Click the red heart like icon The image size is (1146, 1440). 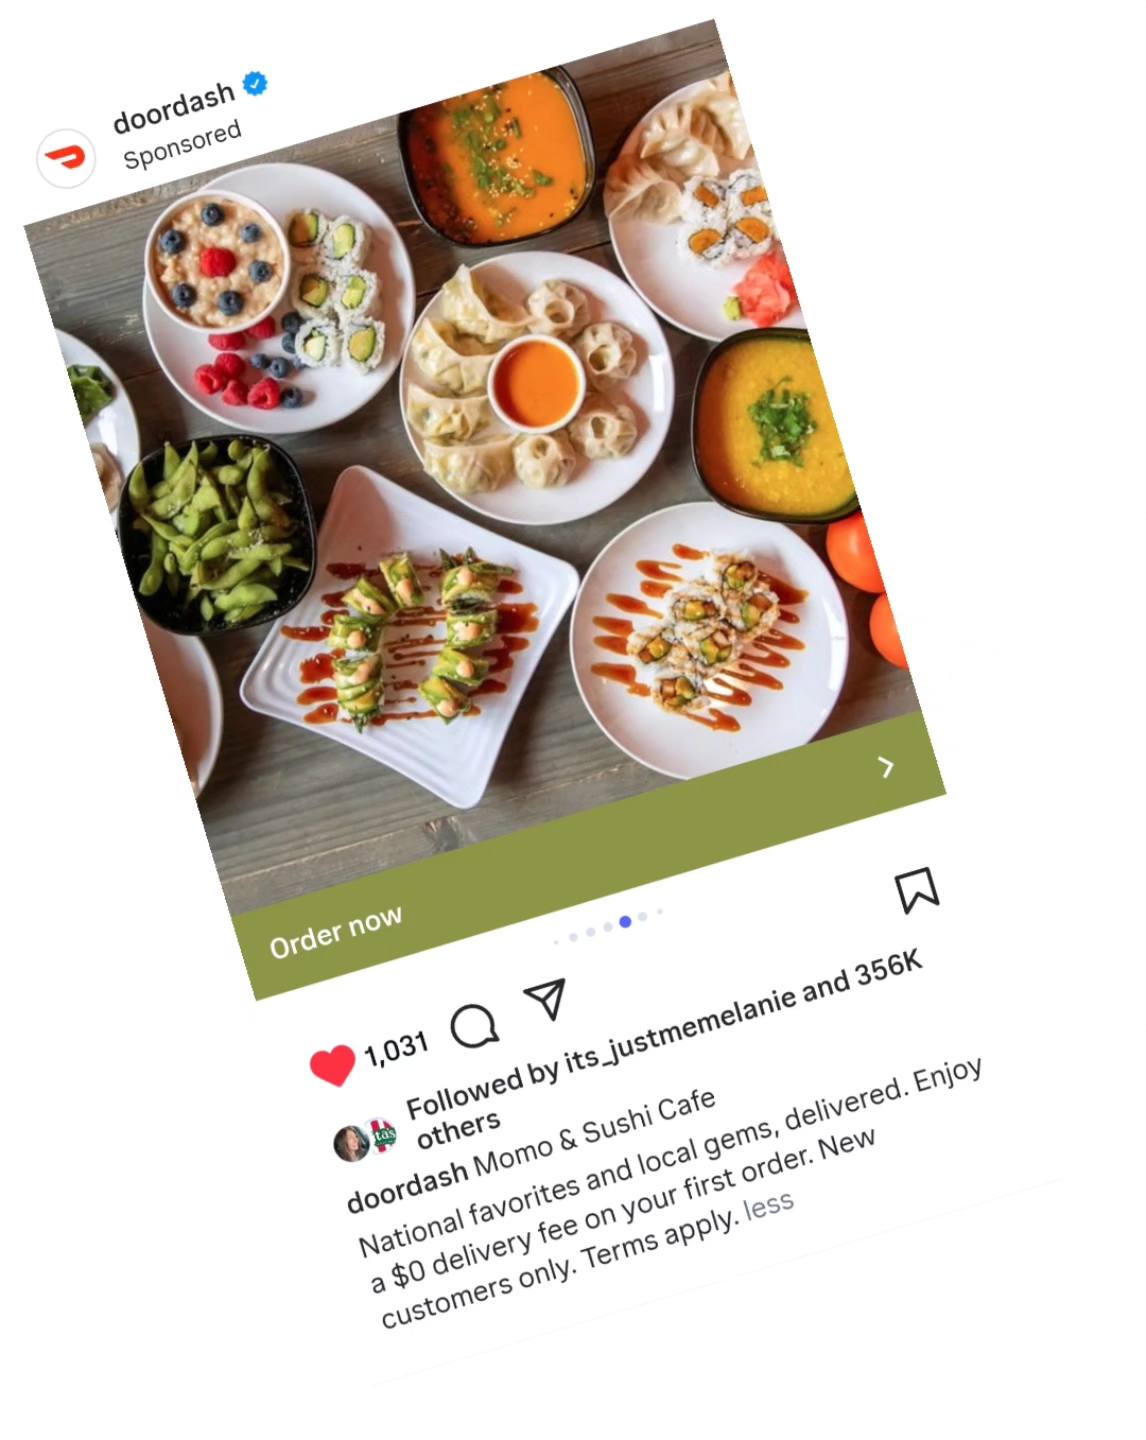332,1064
